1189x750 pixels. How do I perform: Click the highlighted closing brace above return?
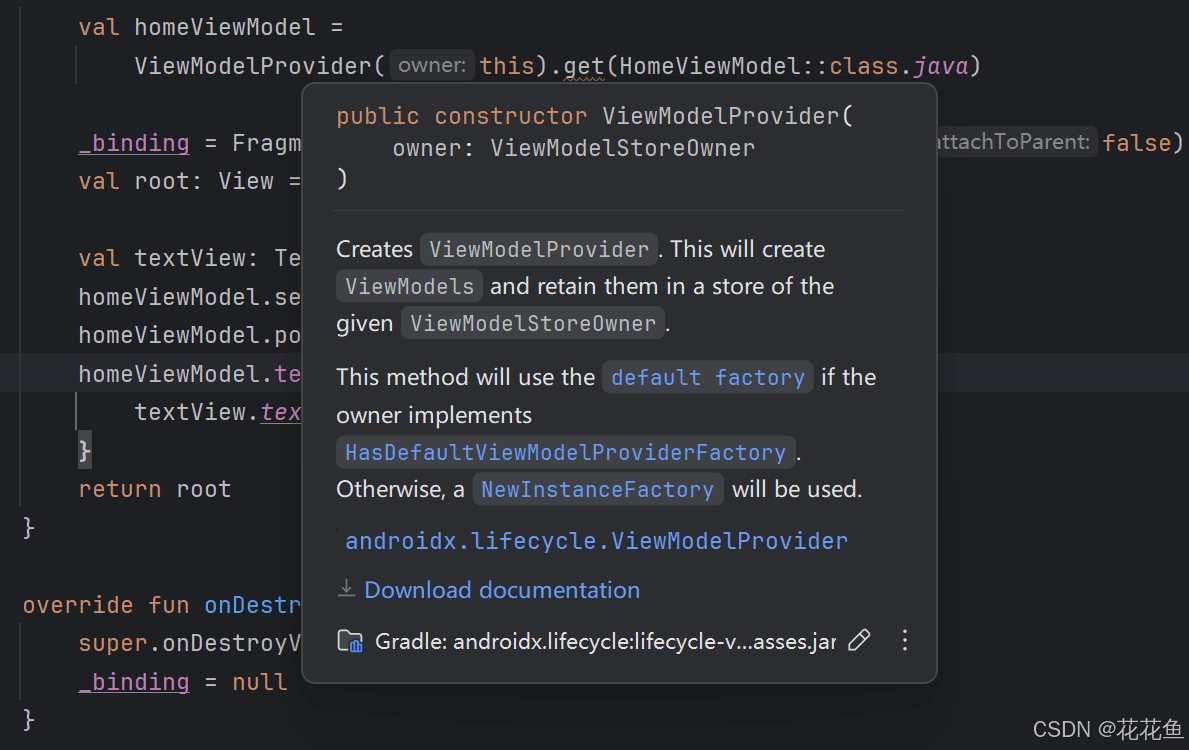point(84,450)
